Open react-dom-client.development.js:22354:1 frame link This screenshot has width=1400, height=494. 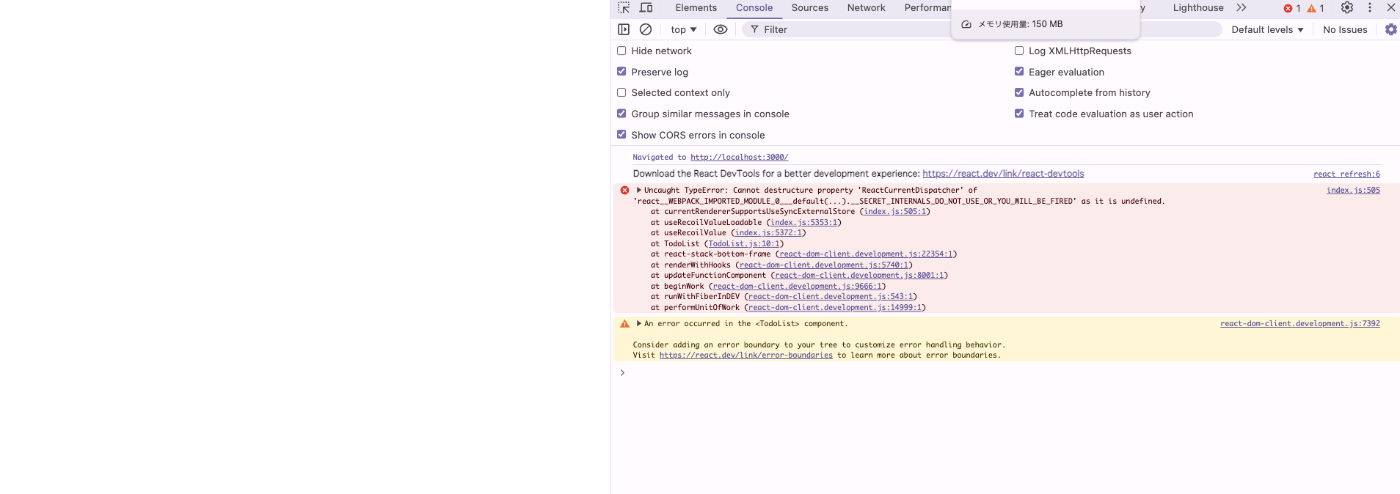(866, 254)
